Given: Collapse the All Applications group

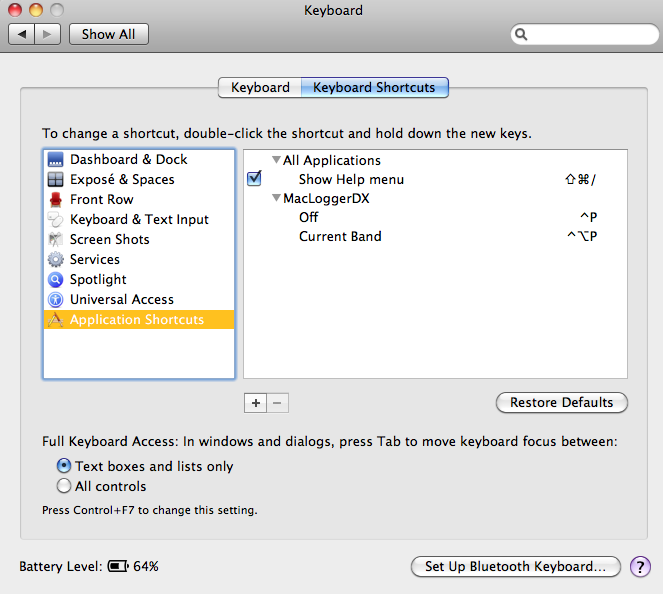Looking at the screenshot, I should 276,160.
